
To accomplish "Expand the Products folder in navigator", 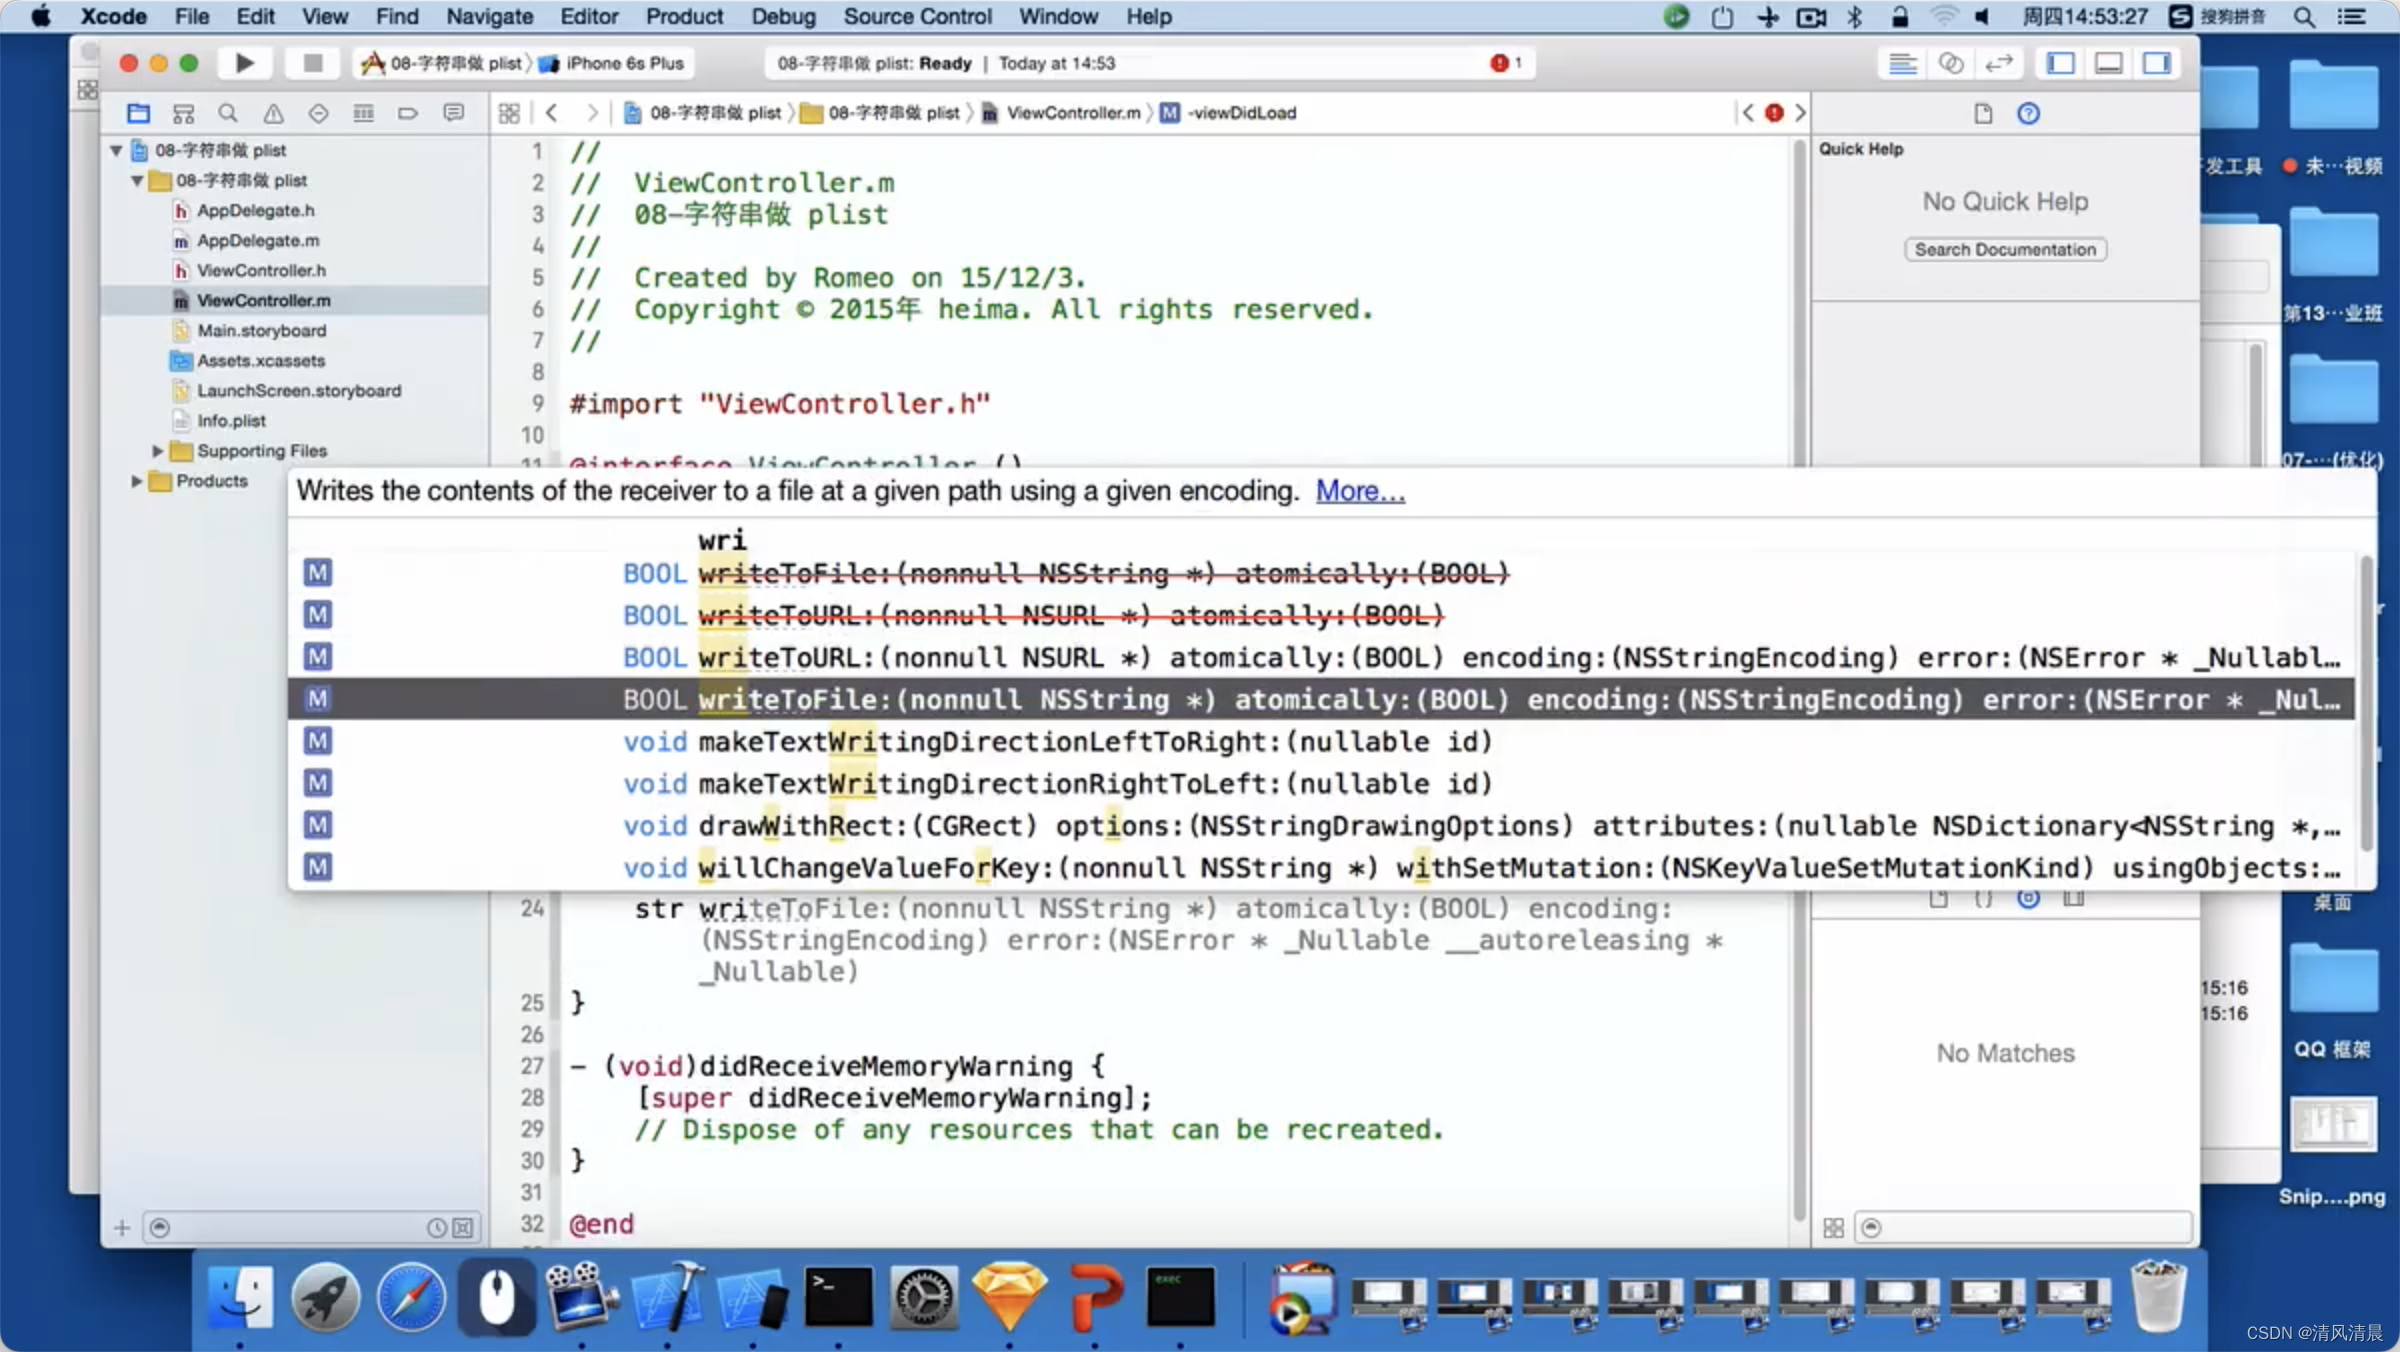I will pyautogui.click(x=137, y=480).
